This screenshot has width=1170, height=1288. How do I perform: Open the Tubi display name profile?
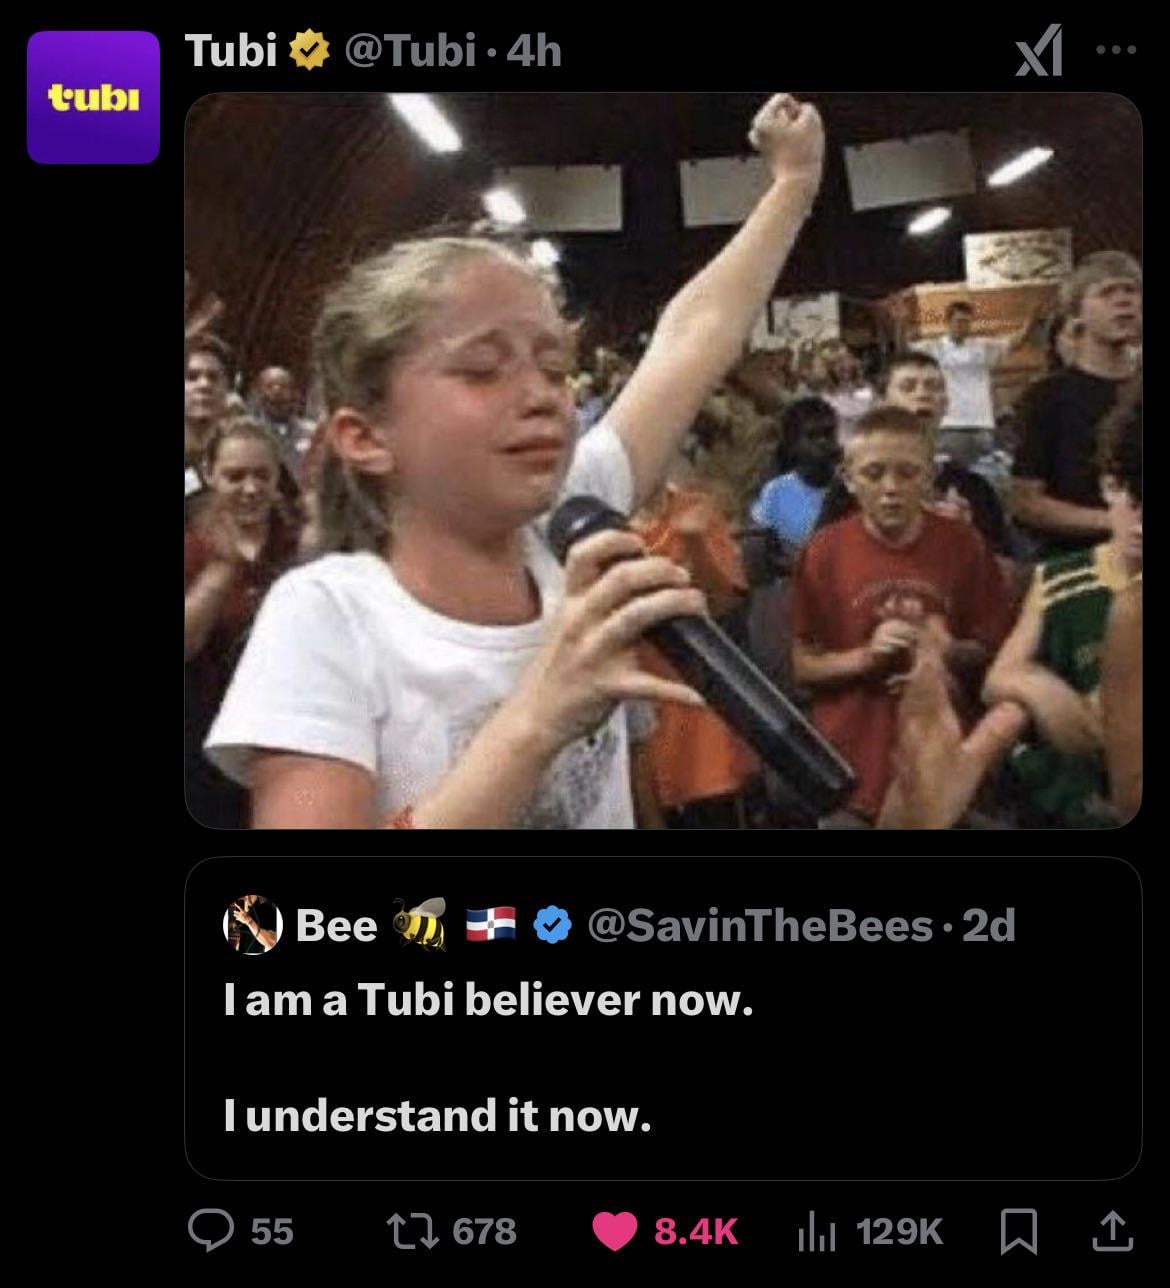[x=231, y=49]
